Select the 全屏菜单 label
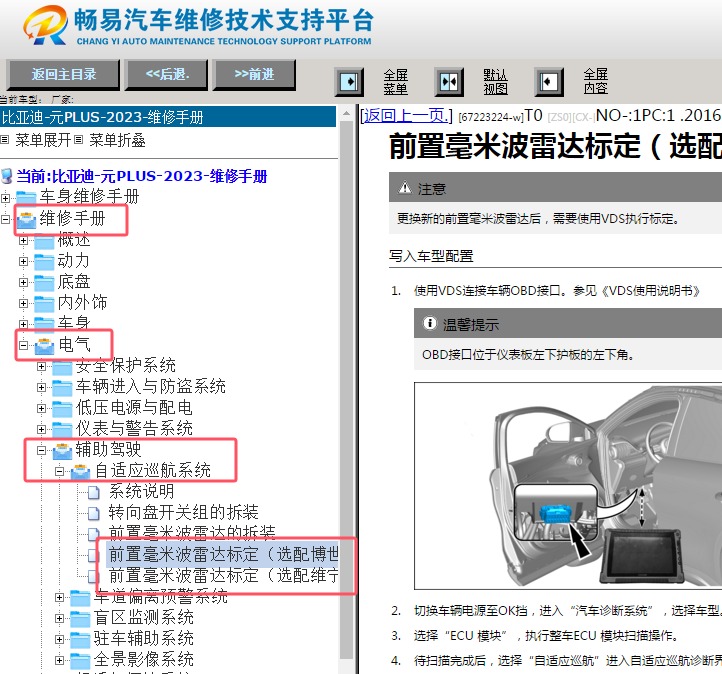The image size is (722, 674). tap(396, 82)
